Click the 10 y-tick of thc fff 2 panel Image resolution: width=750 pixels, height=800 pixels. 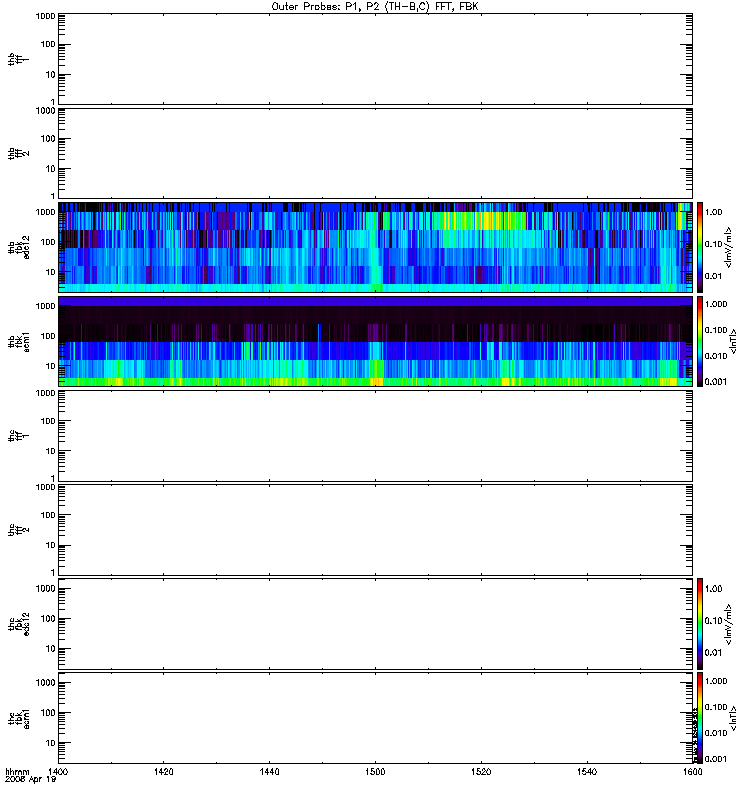51,545
